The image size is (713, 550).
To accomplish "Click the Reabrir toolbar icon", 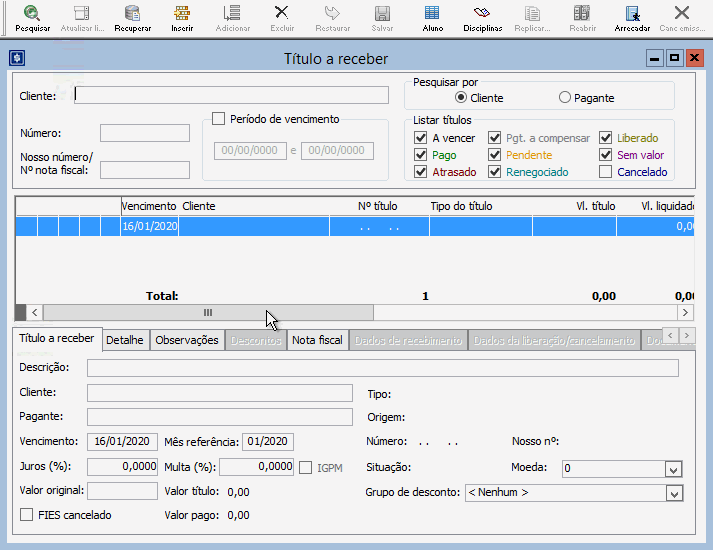I will tap(582, 16).
